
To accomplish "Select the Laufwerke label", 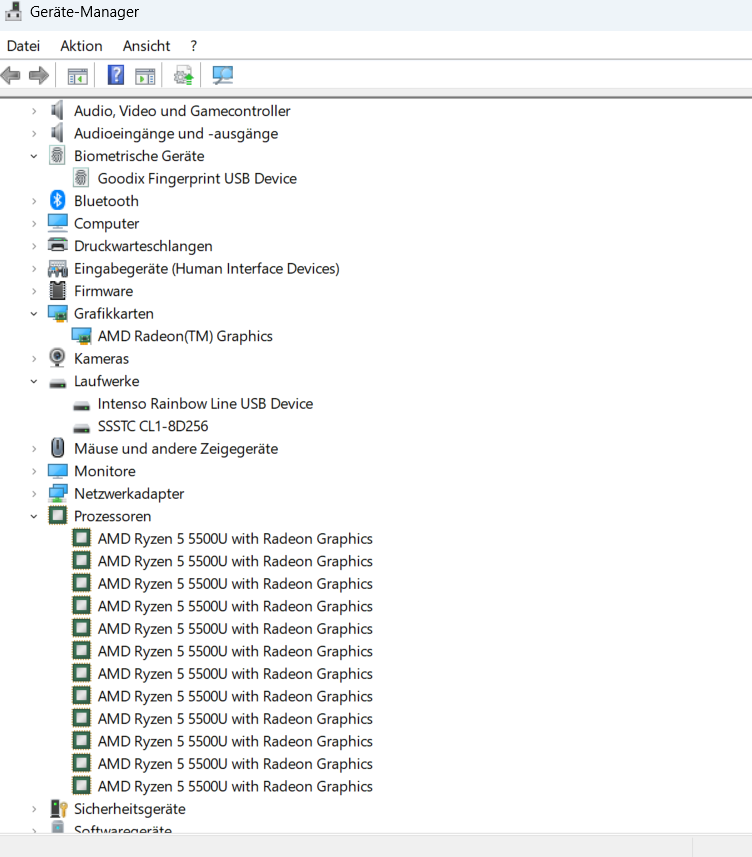I will click(107, 381).
